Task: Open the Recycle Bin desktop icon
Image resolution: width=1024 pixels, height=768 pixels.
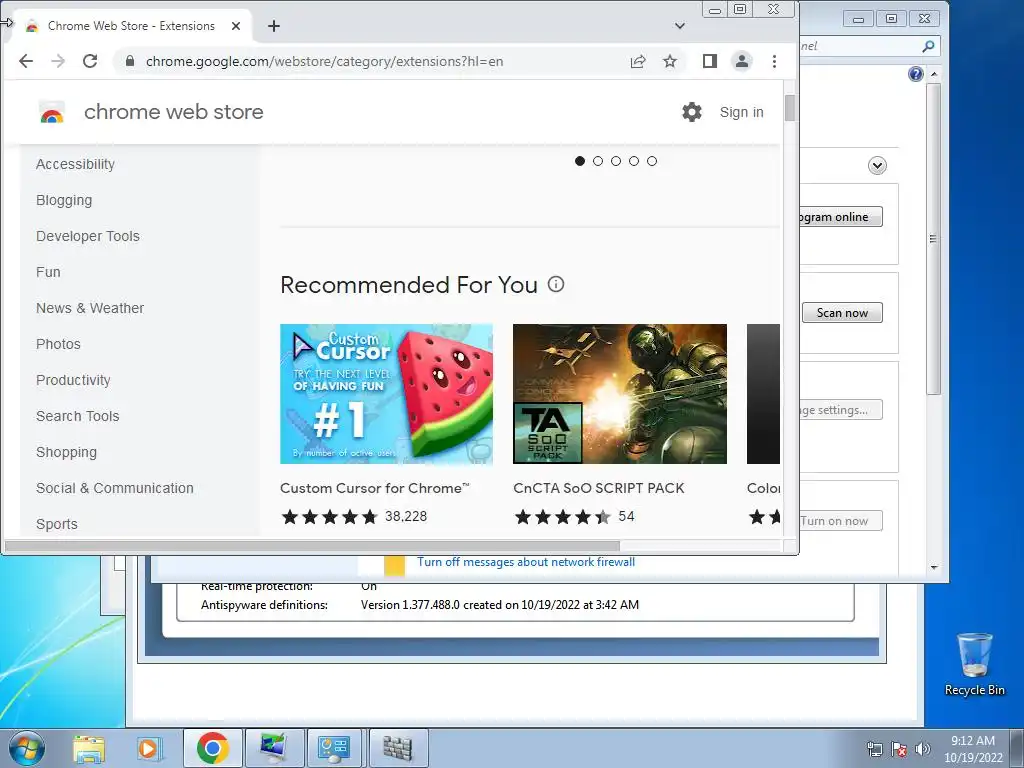Action: [x=975, y=664]
